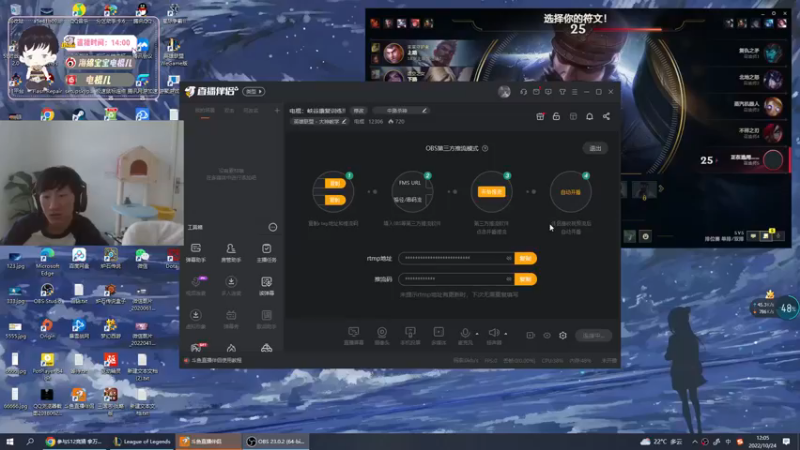The image size is (800, 450).
Task: Open the 斗鱼直播伴侣使用教程 link
Action: coord(216,360)
